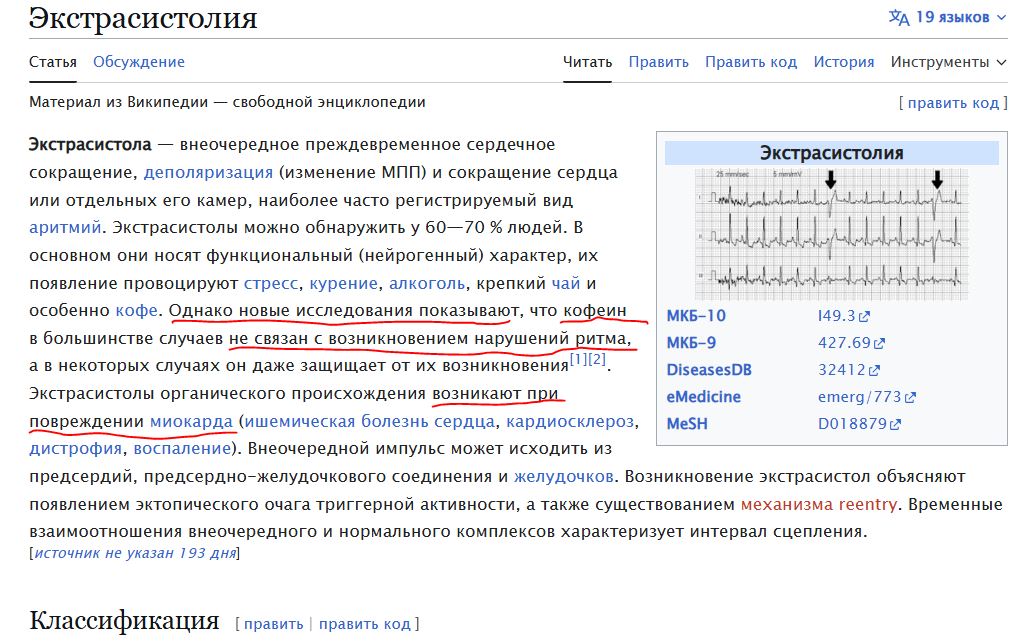
Task: Follow the миокарда link
Action: click(x=191, y=421)
